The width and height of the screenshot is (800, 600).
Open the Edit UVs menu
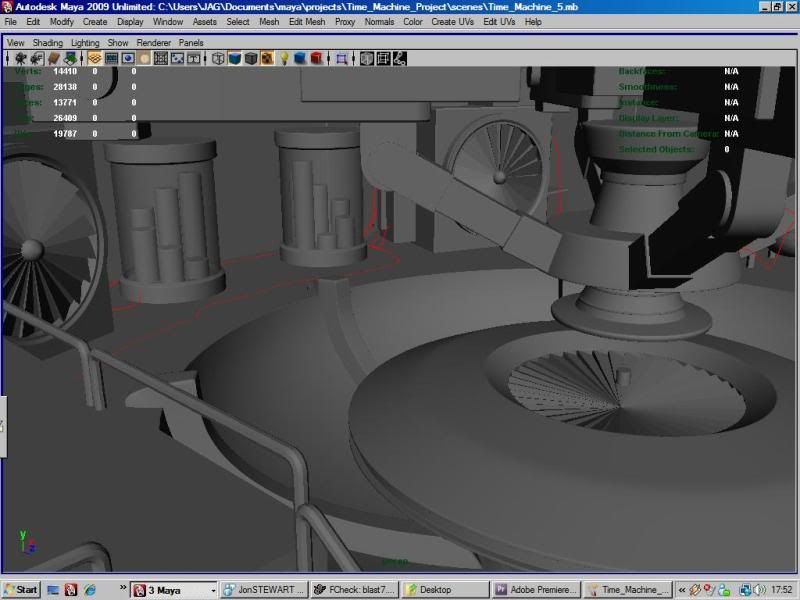[499, 22]
